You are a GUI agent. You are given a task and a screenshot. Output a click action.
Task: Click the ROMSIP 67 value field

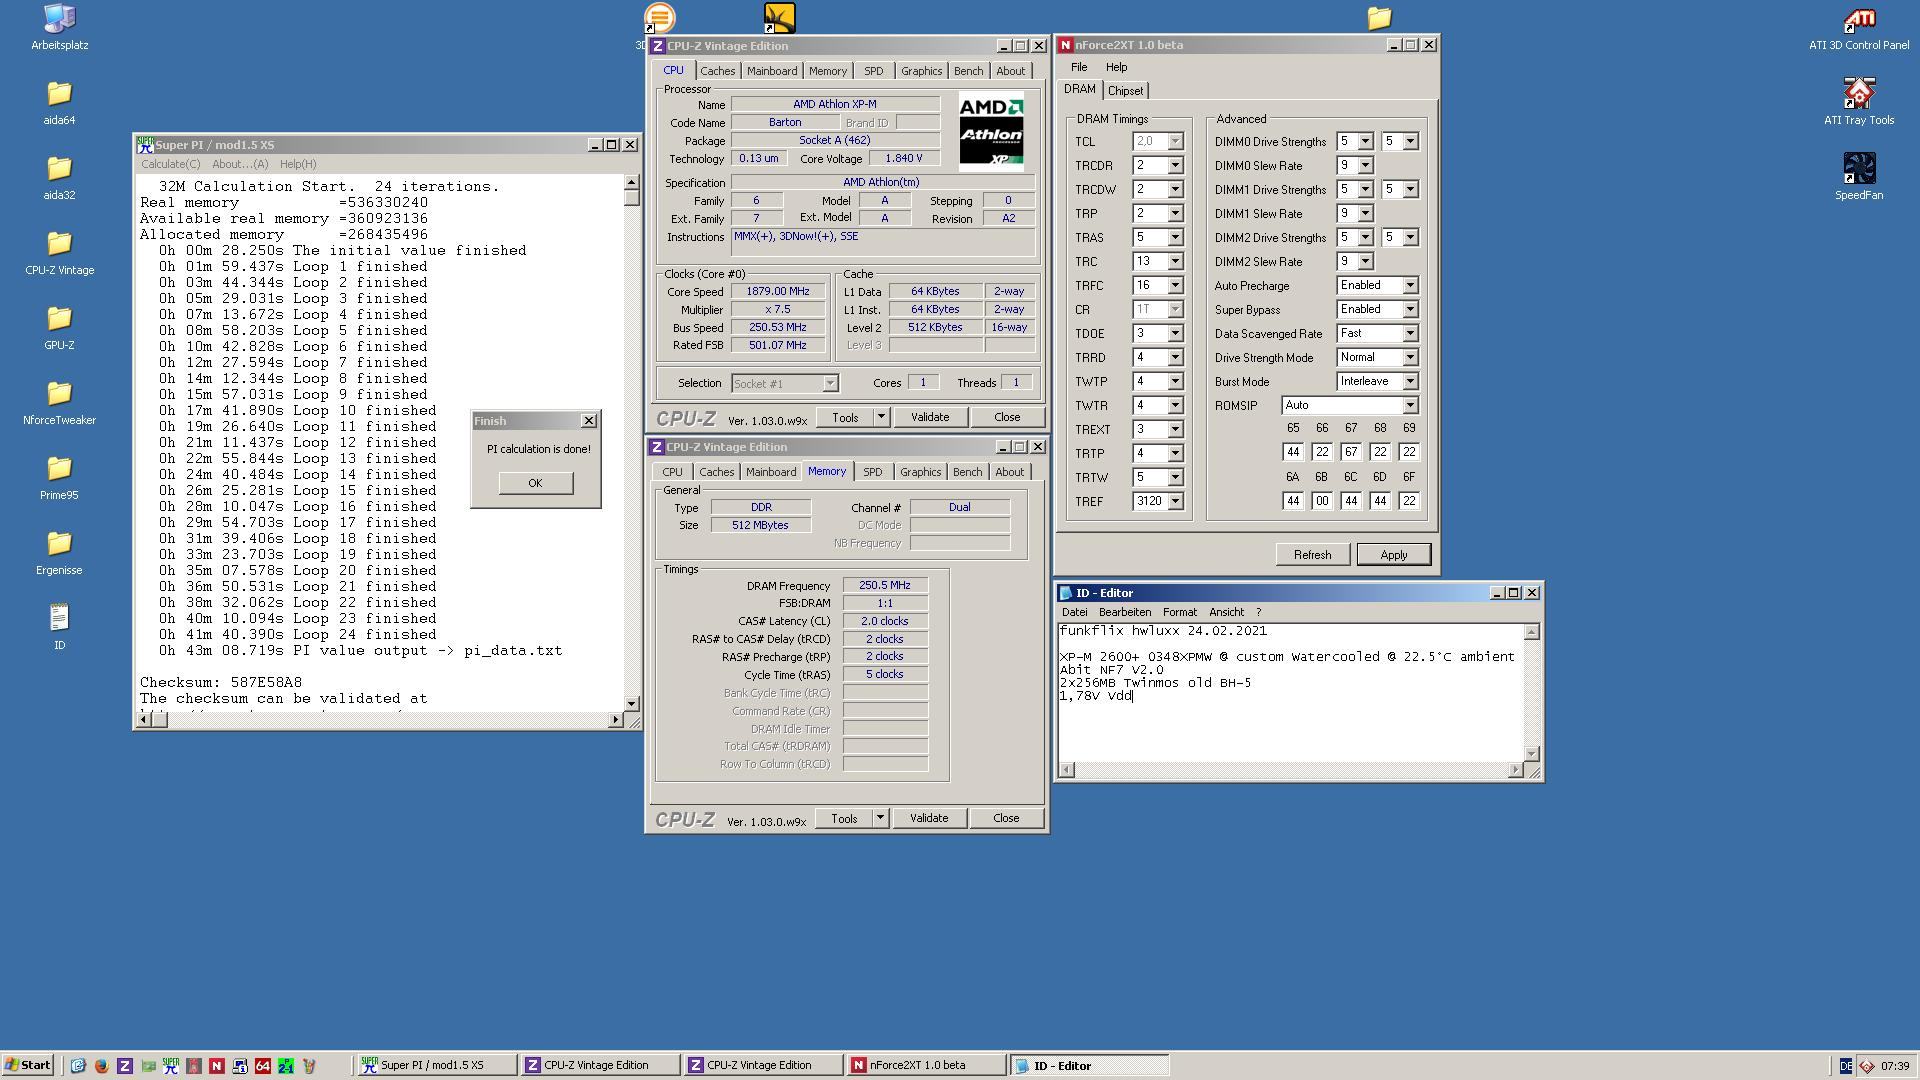click(1350, 452)
